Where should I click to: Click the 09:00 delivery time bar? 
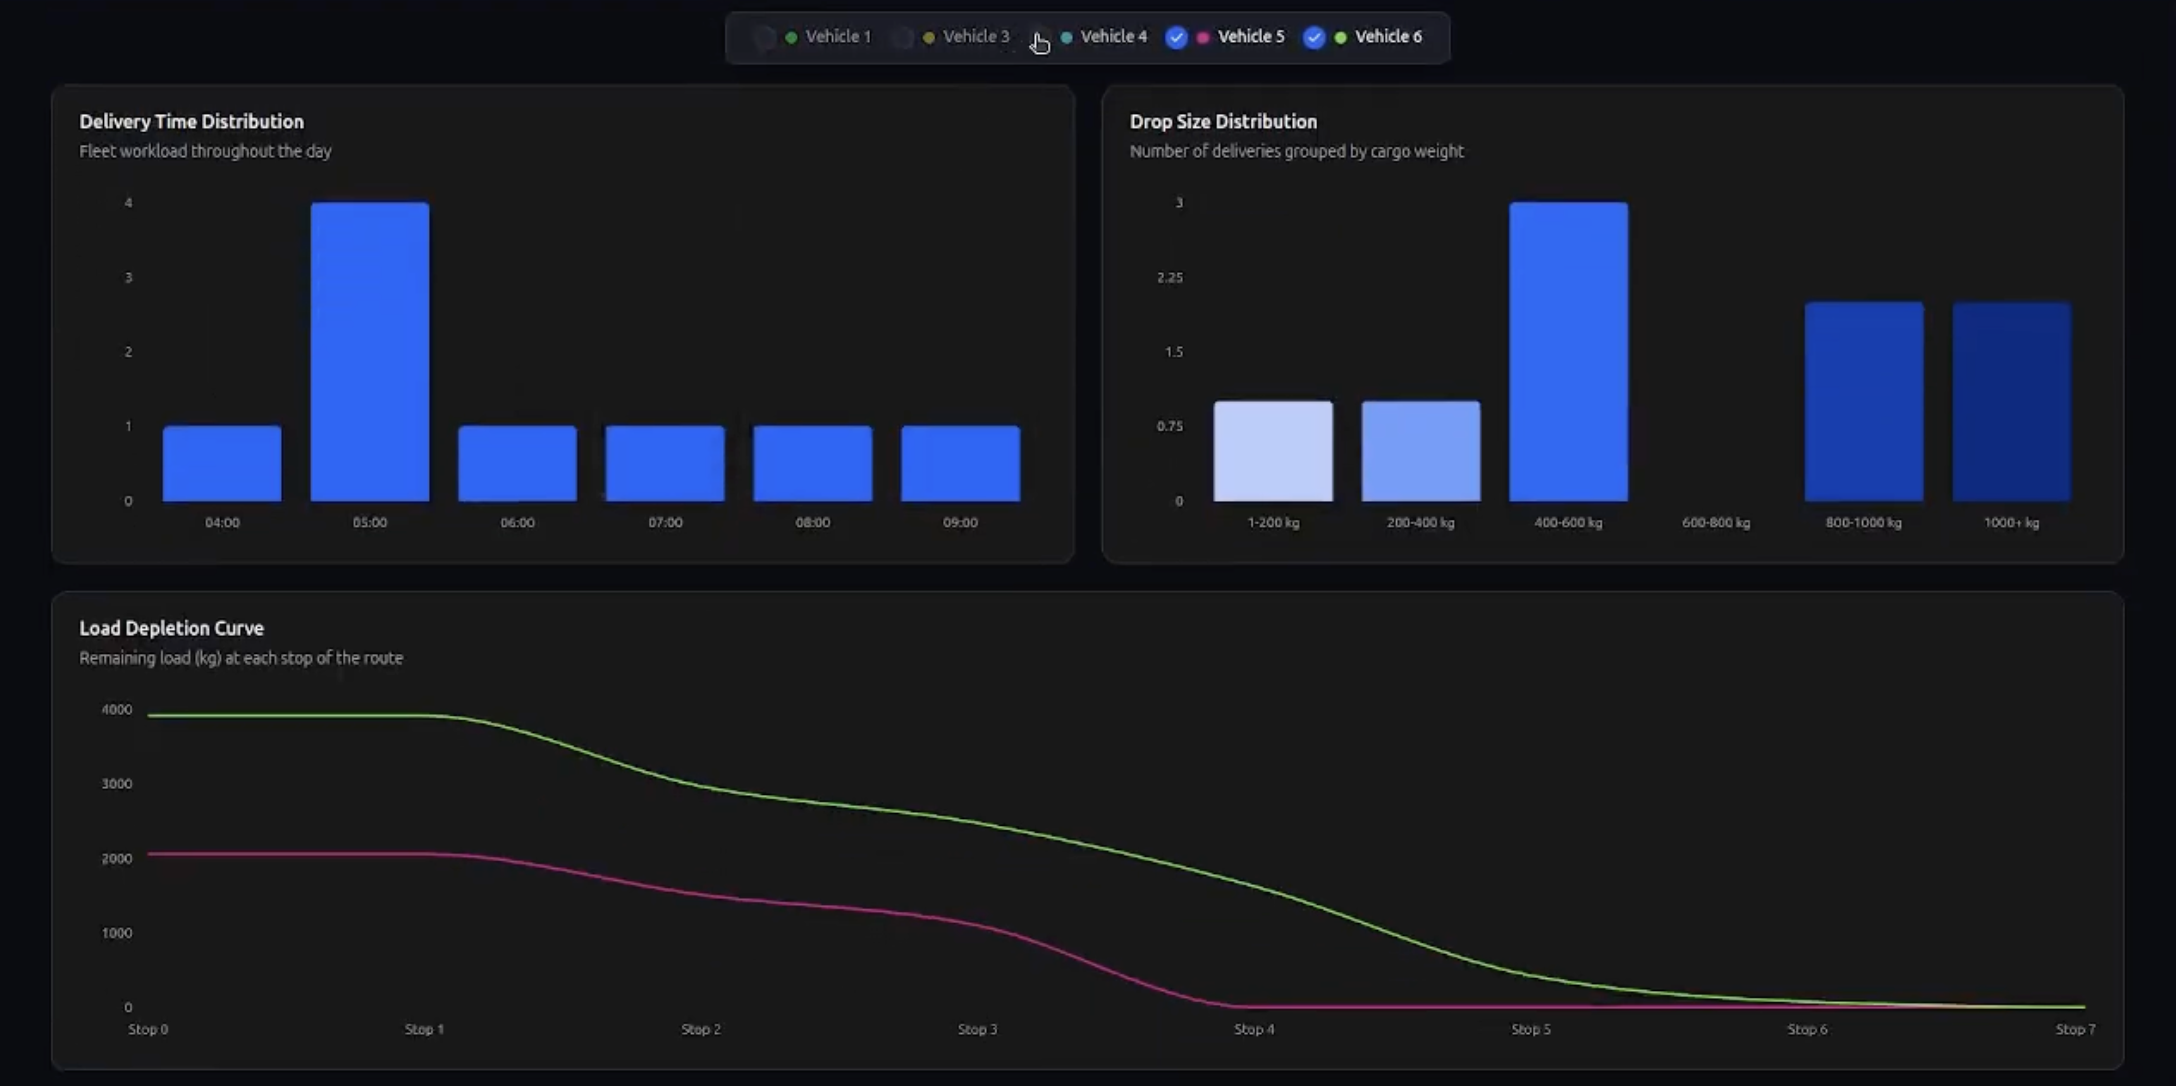960,463
